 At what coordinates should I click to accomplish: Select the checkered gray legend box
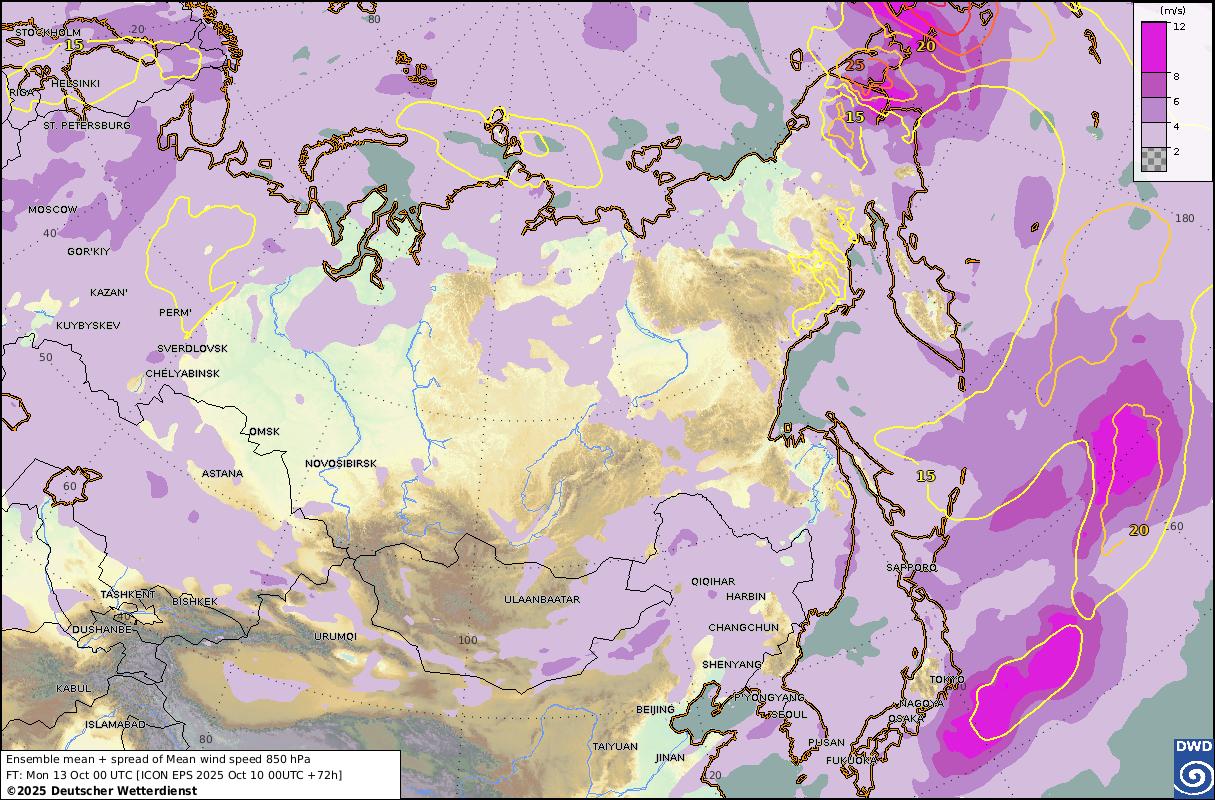tap(1153, 159)
